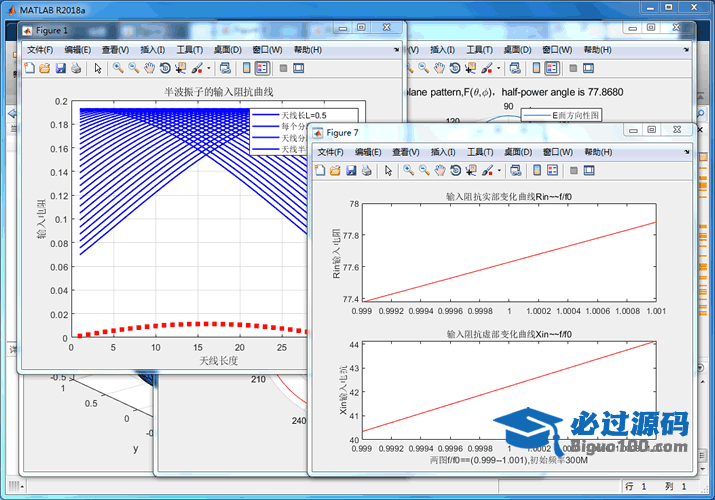Open 编辑(E) menu in Figure 1
Viewport: 715px width, 500px height.
click(78, 50)
